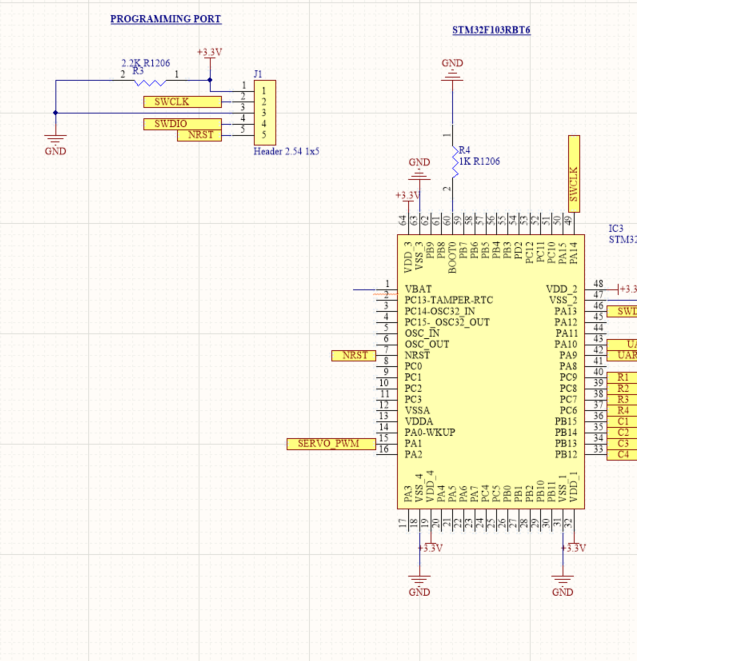Click the PC13-TAMPER-RTC pin label
752x661 pixels.
click(x=448, y=300)
